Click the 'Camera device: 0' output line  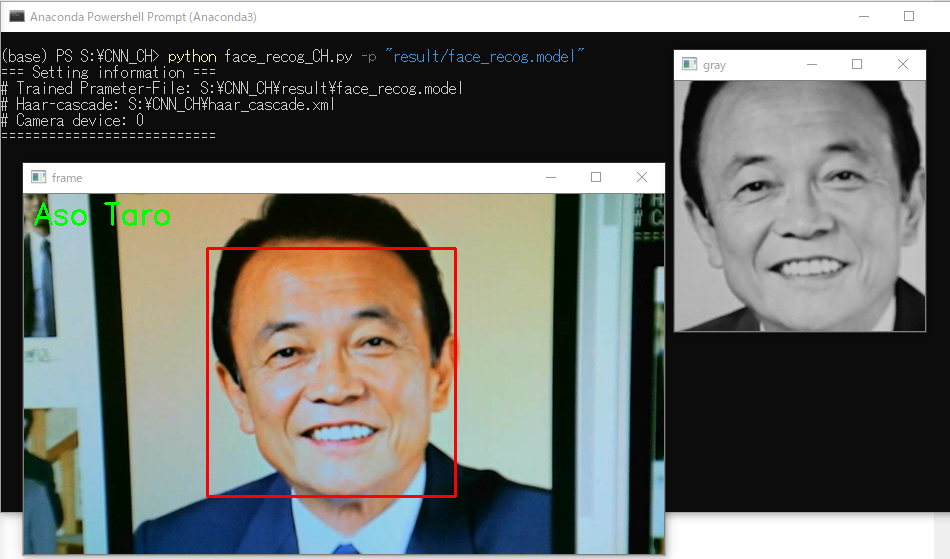click(73, 121)
